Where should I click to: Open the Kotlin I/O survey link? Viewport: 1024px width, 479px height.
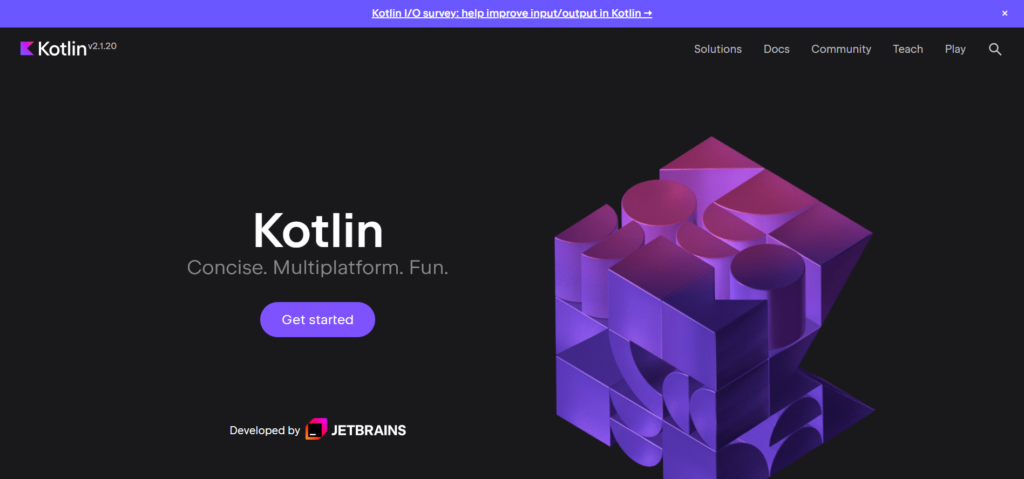[x=512, y=13]
